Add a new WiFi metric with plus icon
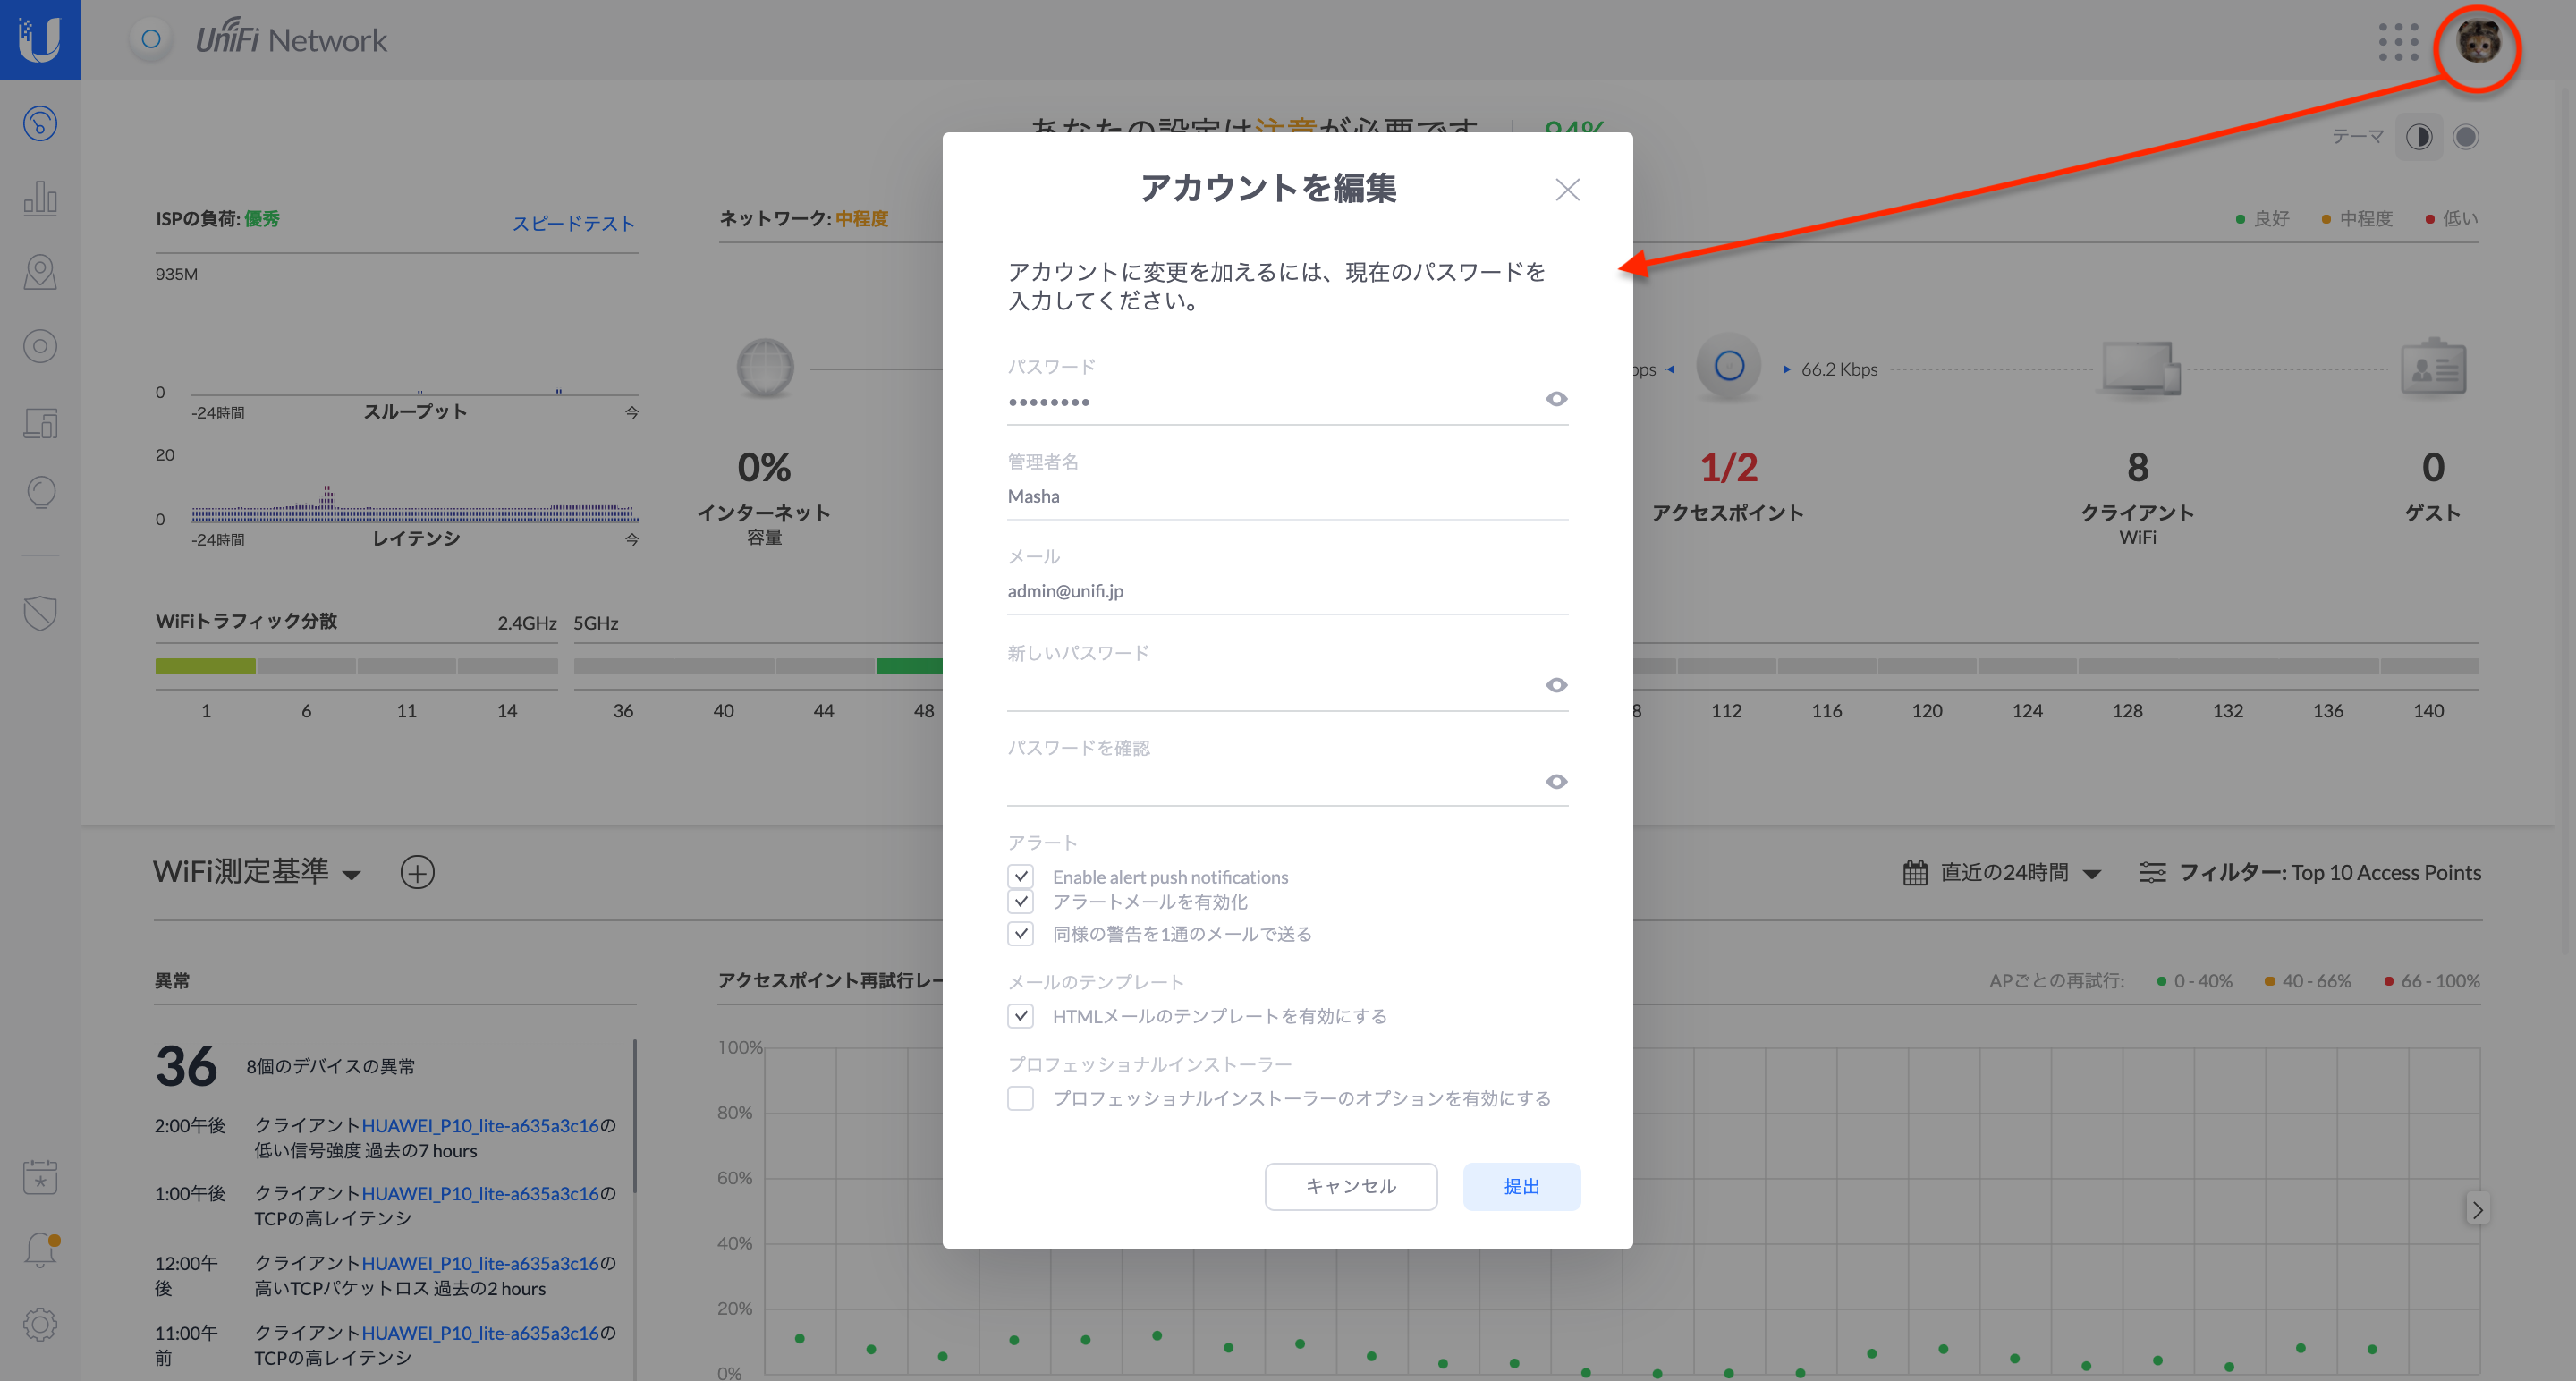This screenshot has height=1381, width=2576. click(417, 872)
